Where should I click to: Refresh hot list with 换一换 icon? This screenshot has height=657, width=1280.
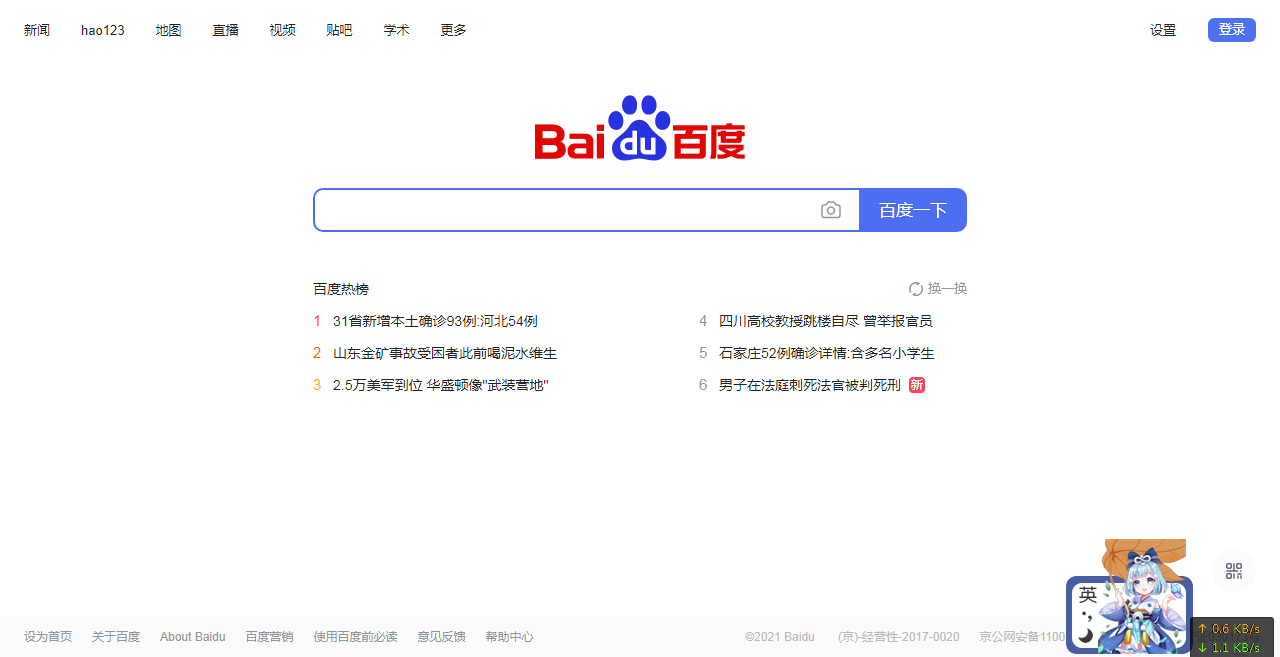[916, 289]
